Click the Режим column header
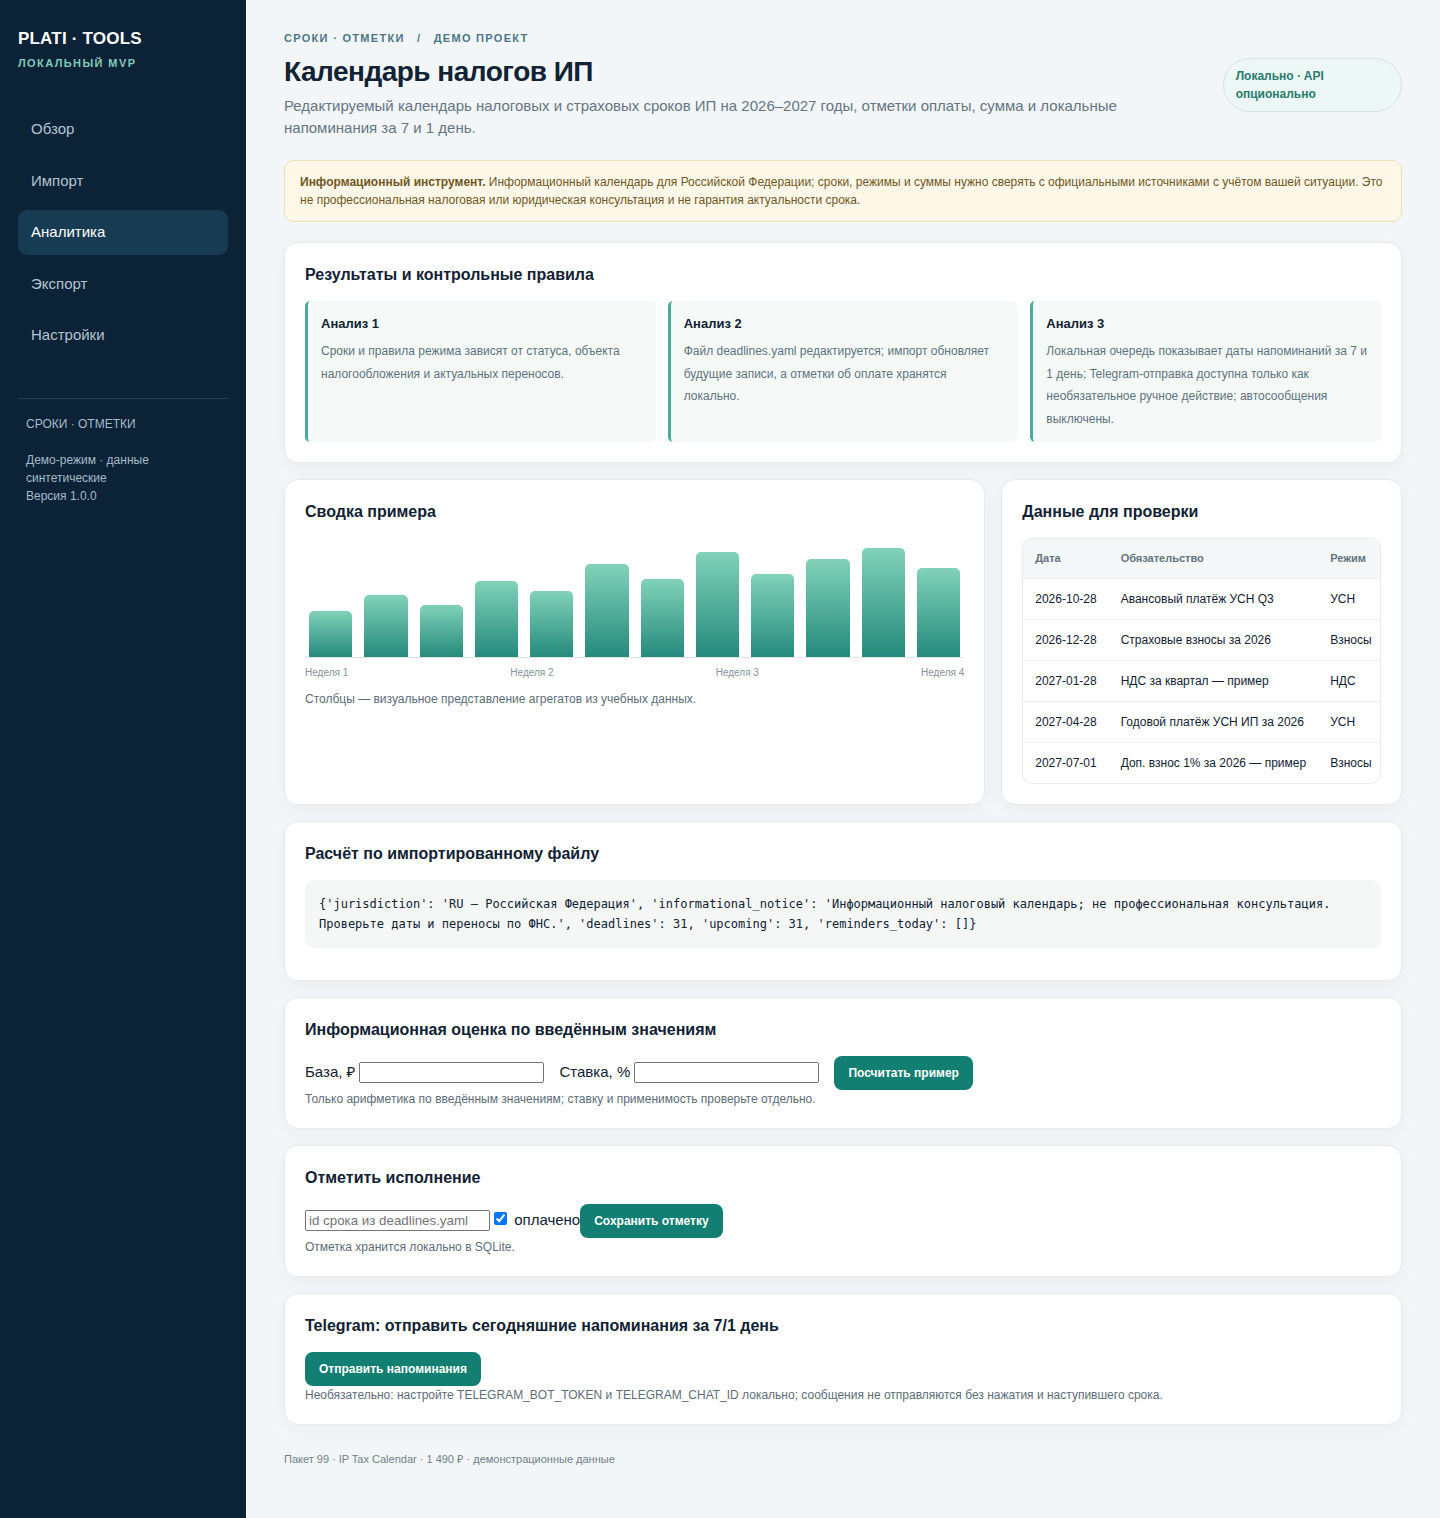 coord(1348,558)
